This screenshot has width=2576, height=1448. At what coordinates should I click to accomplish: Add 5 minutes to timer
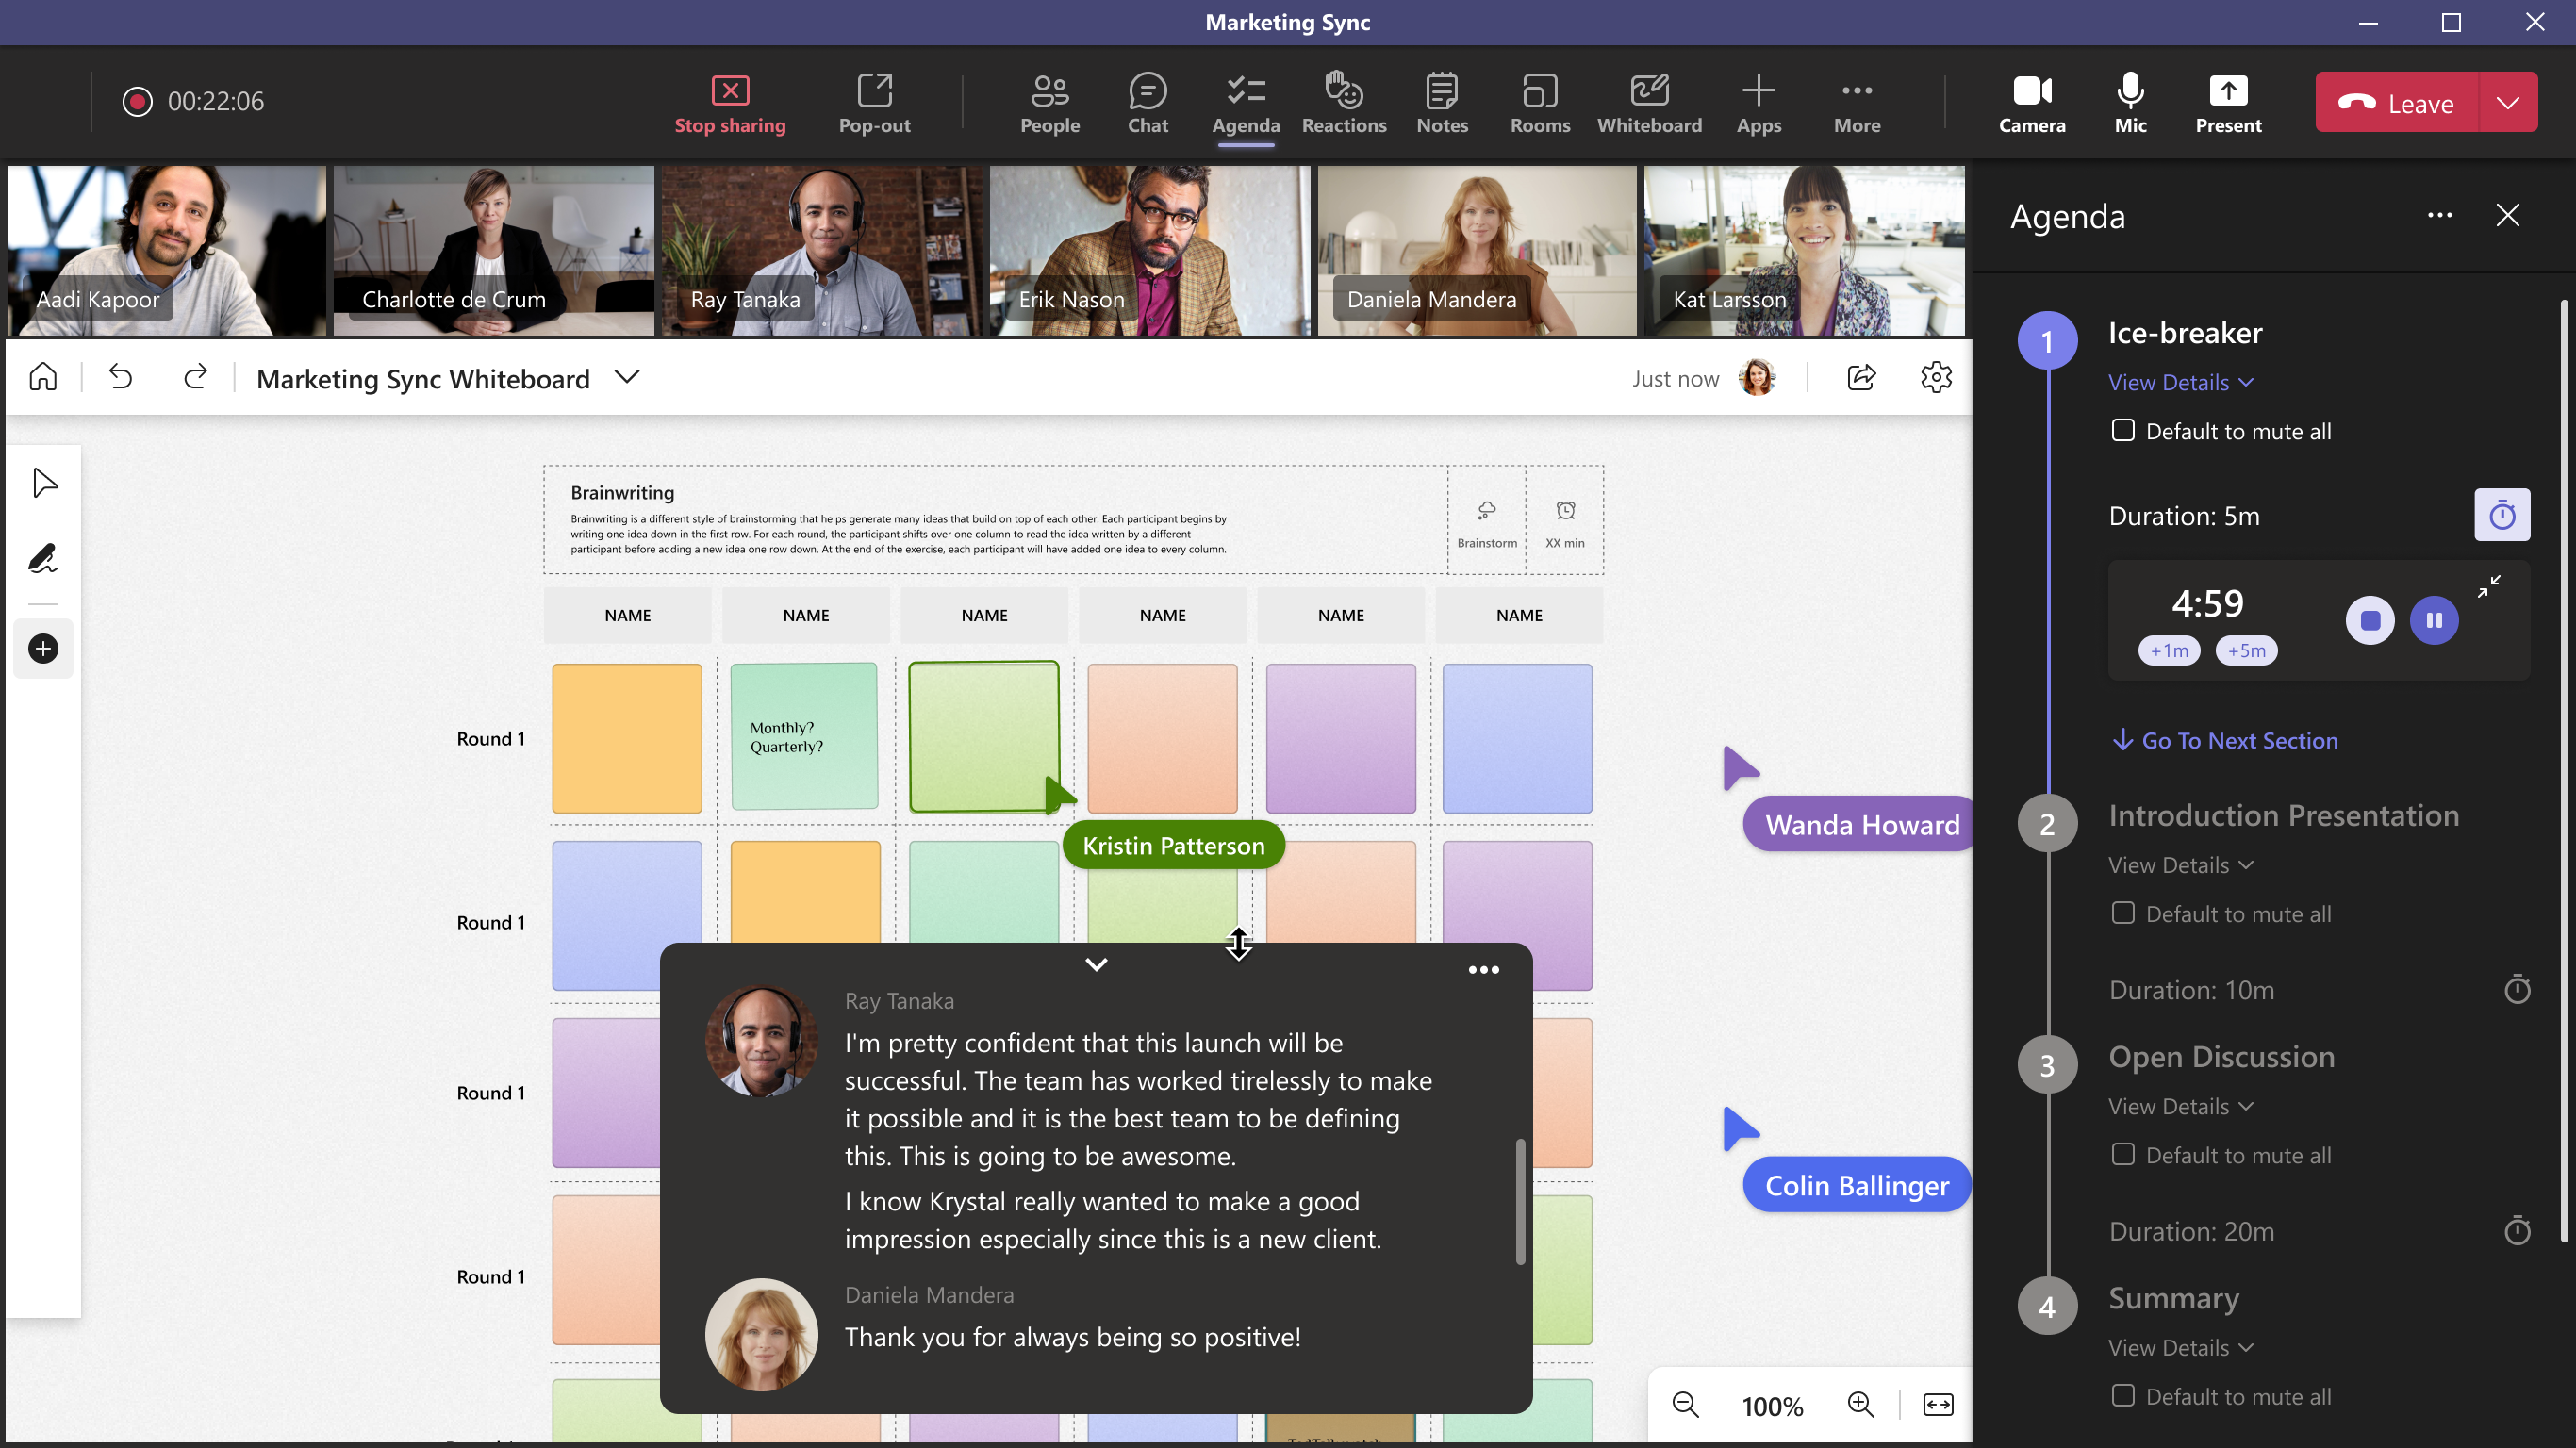[x=2246, y=650]
